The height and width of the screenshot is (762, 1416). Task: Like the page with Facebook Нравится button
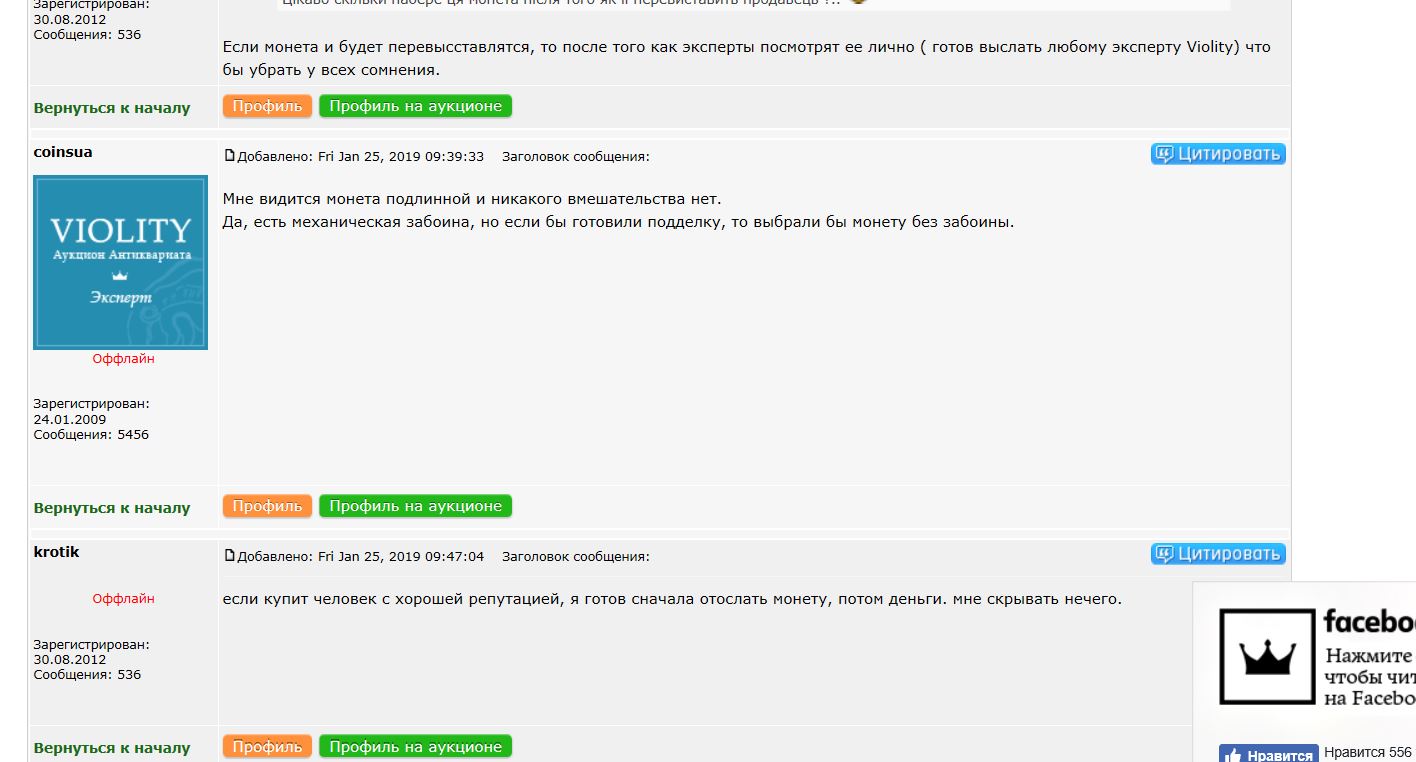pos(1268,755)
